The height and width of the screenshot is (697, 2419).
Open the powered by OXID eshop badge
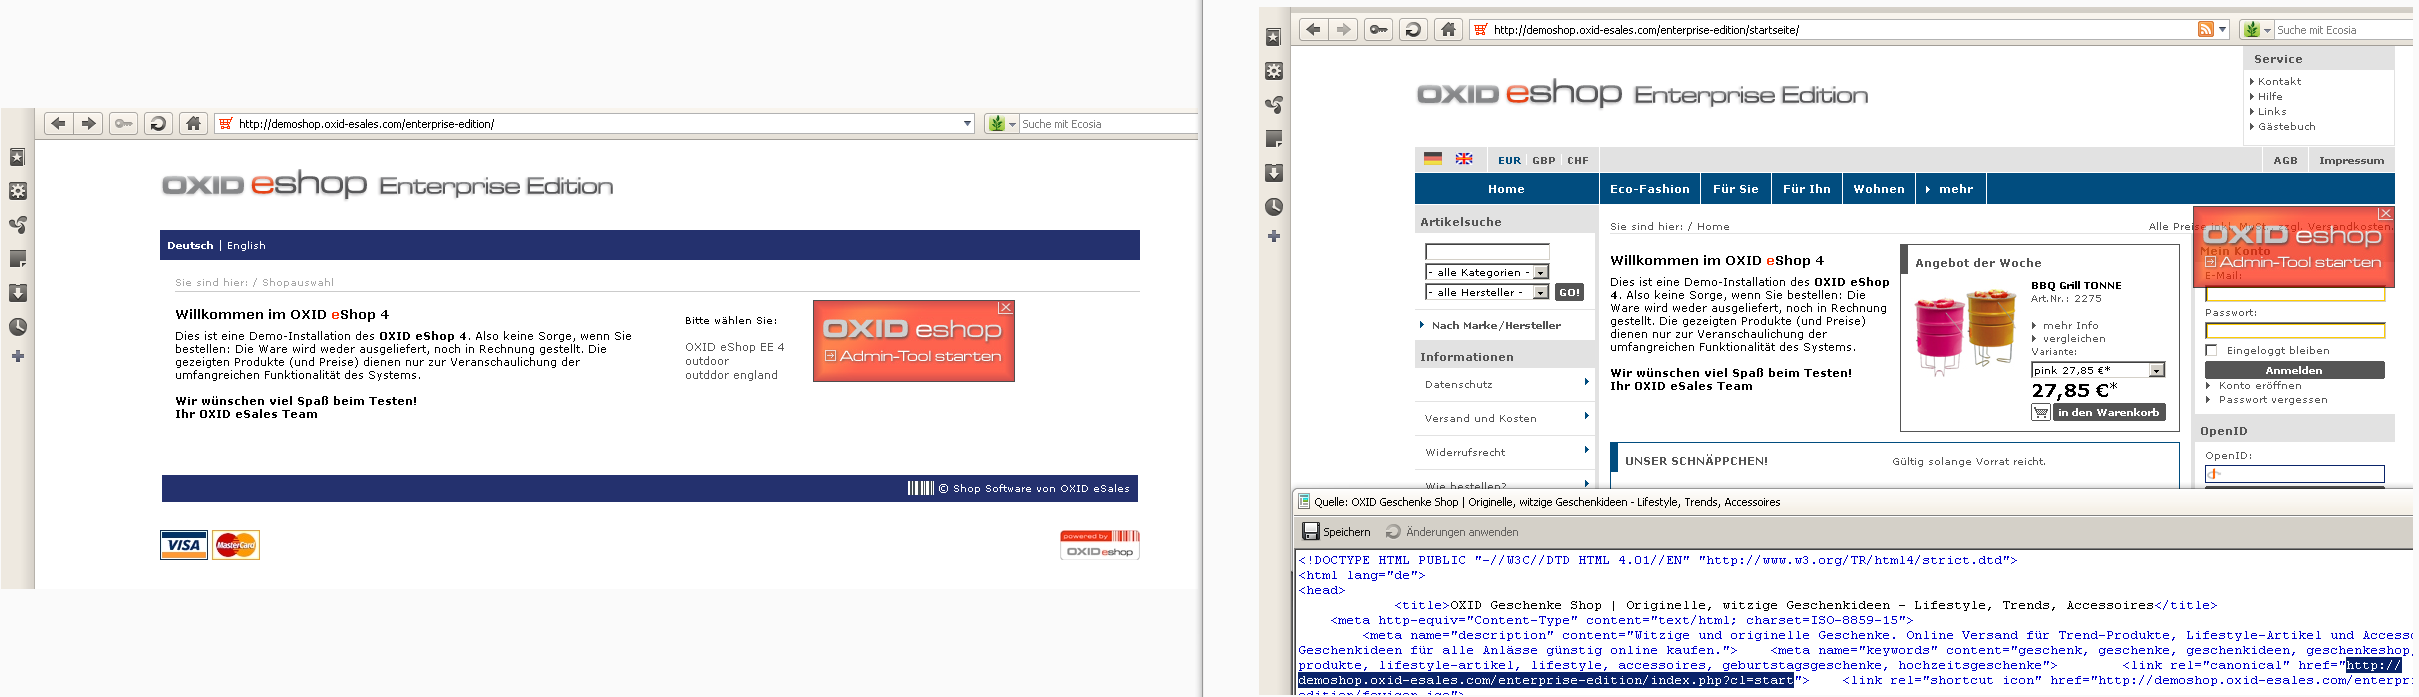(1099, 545)
